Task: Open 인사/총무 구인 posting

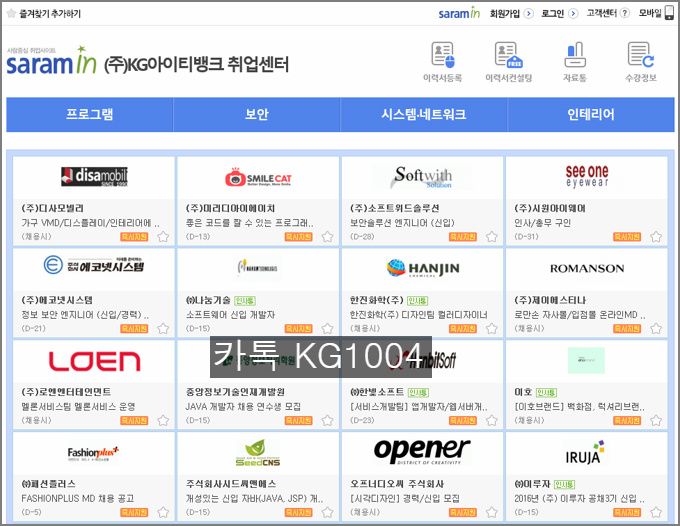Action: pos(543,223)
